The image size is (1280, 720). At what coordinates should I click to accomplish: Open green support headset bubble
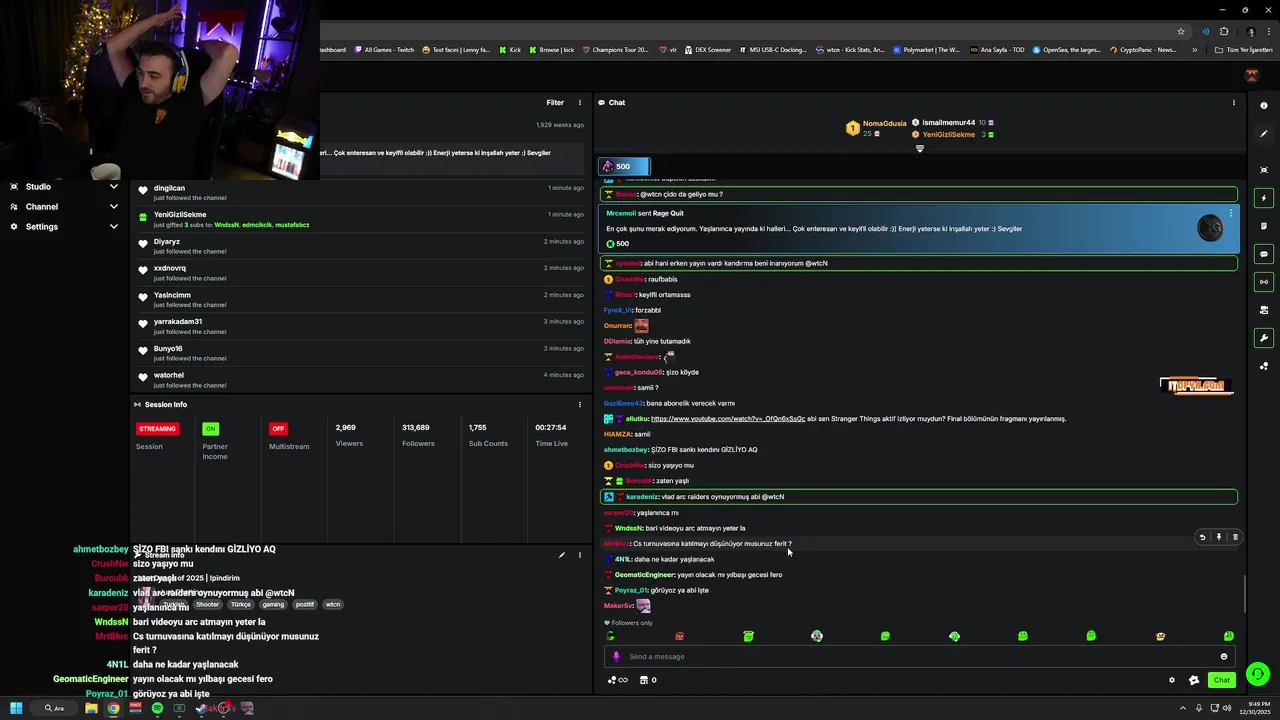[x=1258, y=674]
